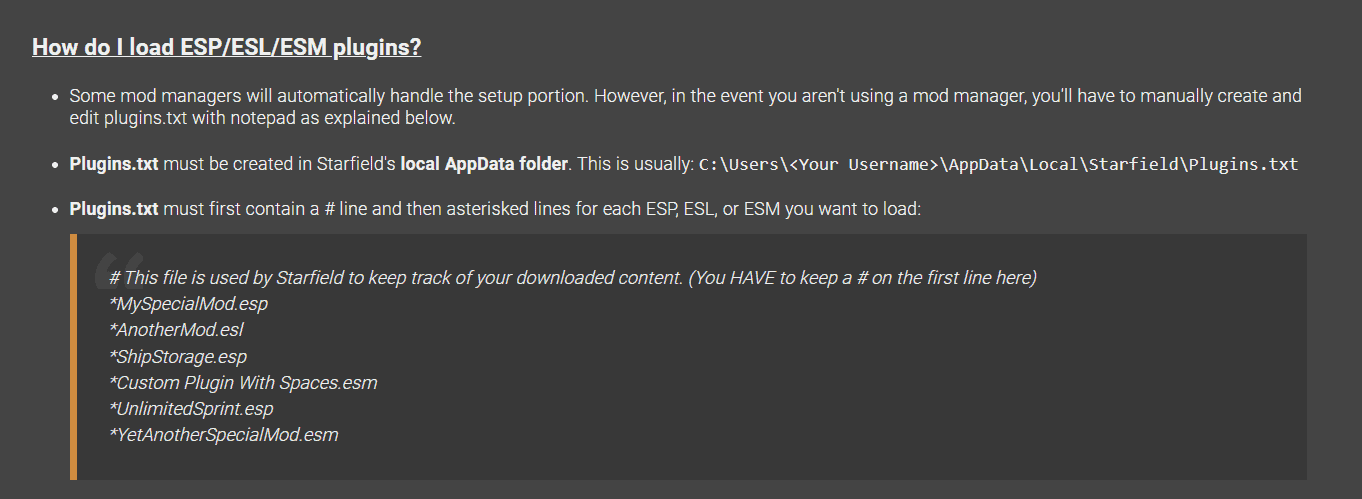This screenshot has width=1362, height=499.
Task: Click the "*YetAnotherSpecialMod.esm" line
Action: 224,435
